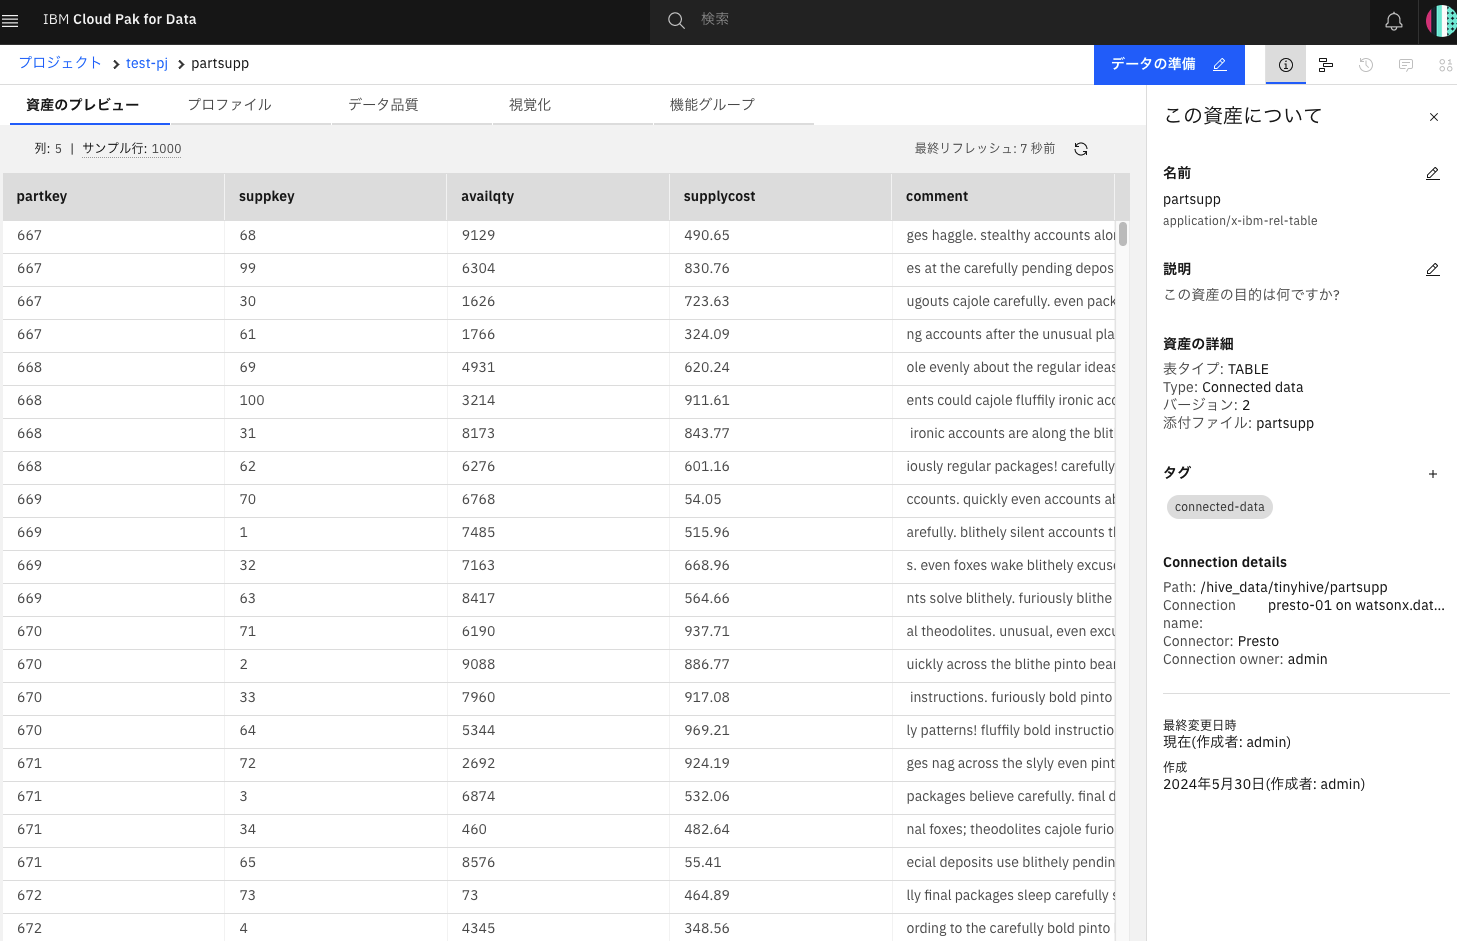
Task: Switch to the 機能グループ tab
Action: tap(734, 105)
